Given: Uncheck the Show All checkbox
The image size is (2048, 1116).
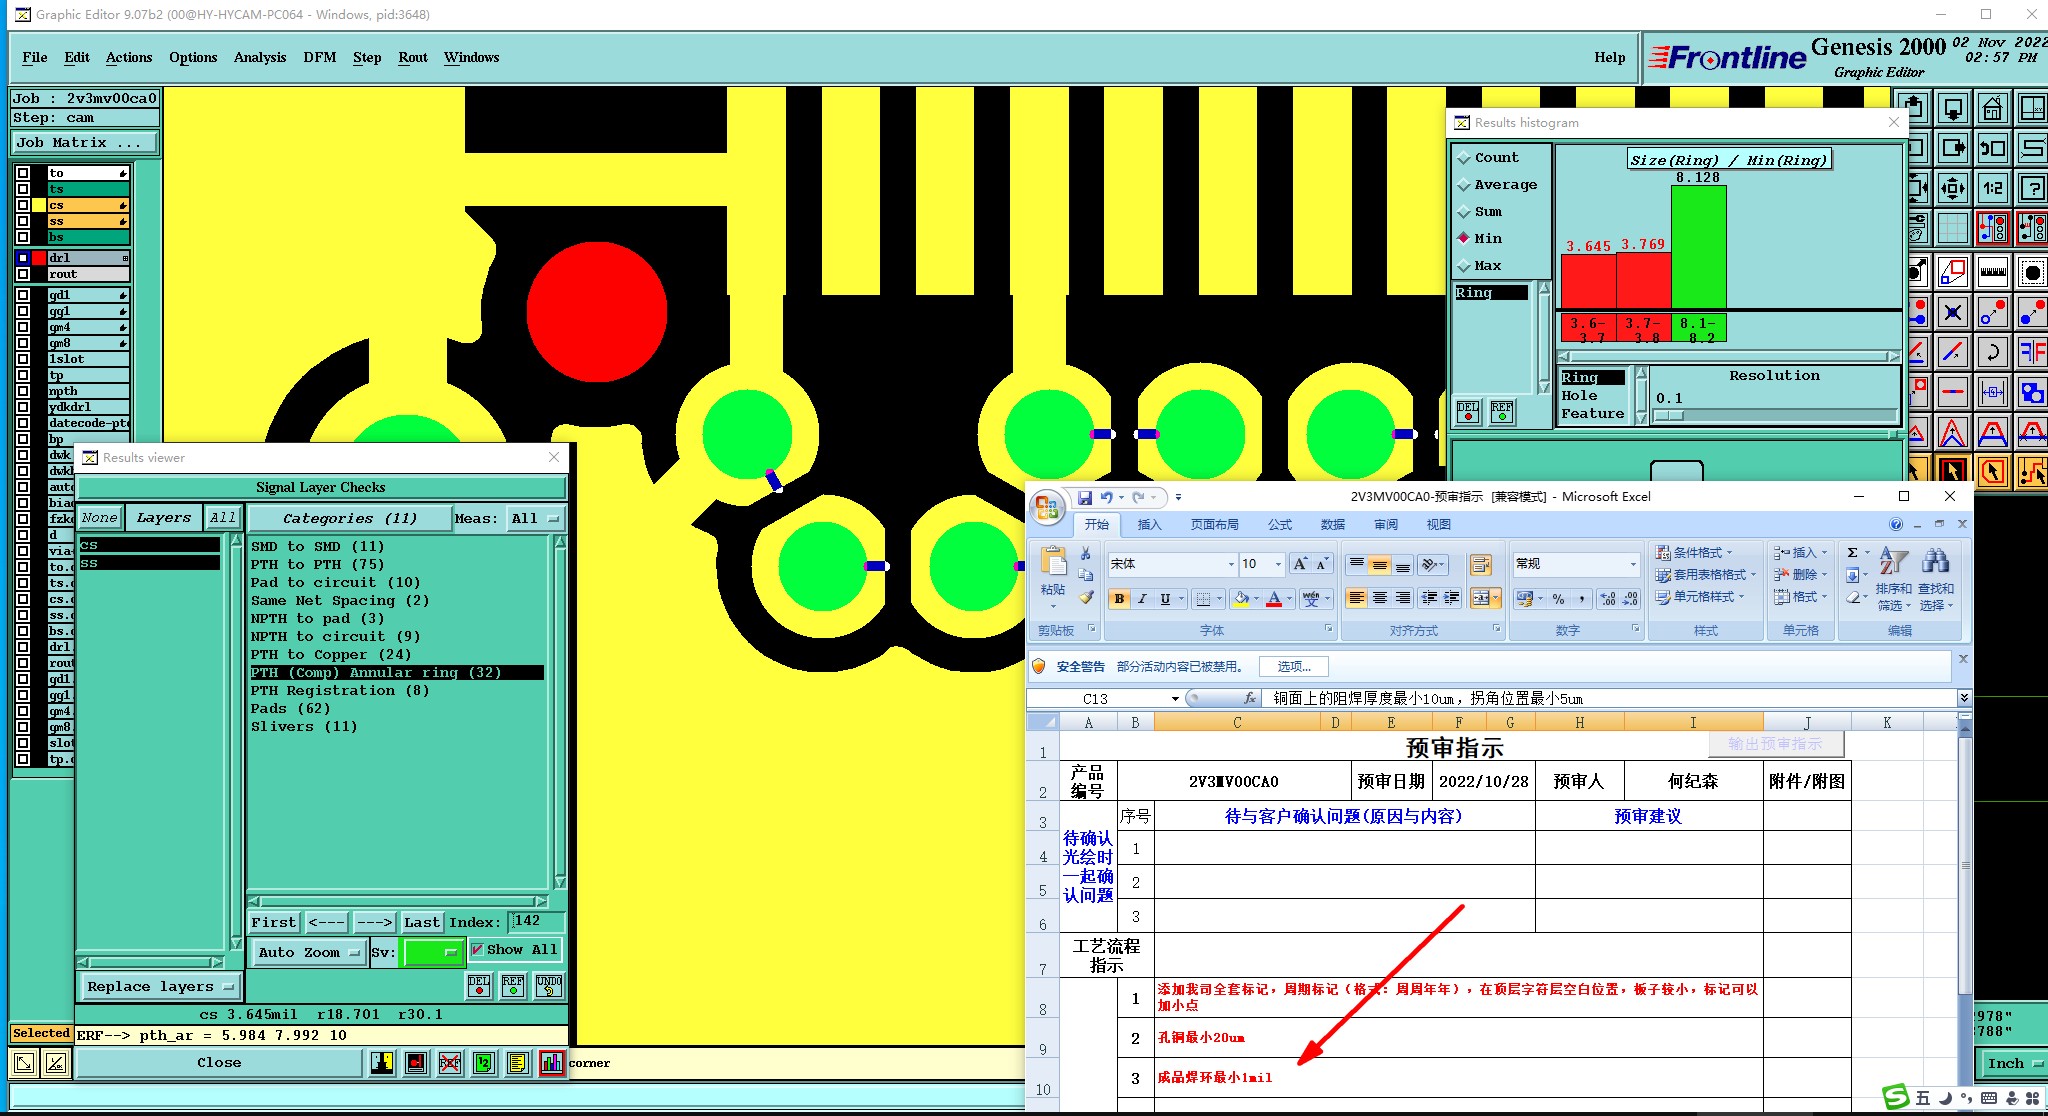Looking at the screenshot, I should 477,950.
